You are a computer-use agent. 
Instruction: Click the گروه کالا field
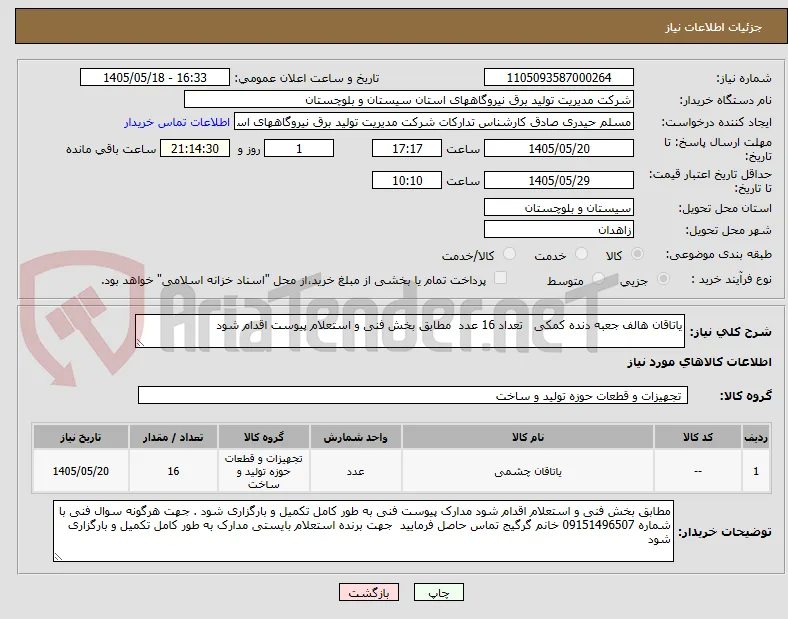click(413, 395)
